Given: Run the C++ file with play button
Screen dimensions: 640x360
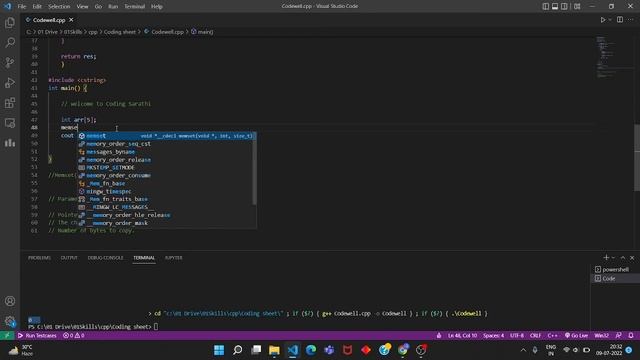Looking at the screenshot, I should tap(602, 20).
